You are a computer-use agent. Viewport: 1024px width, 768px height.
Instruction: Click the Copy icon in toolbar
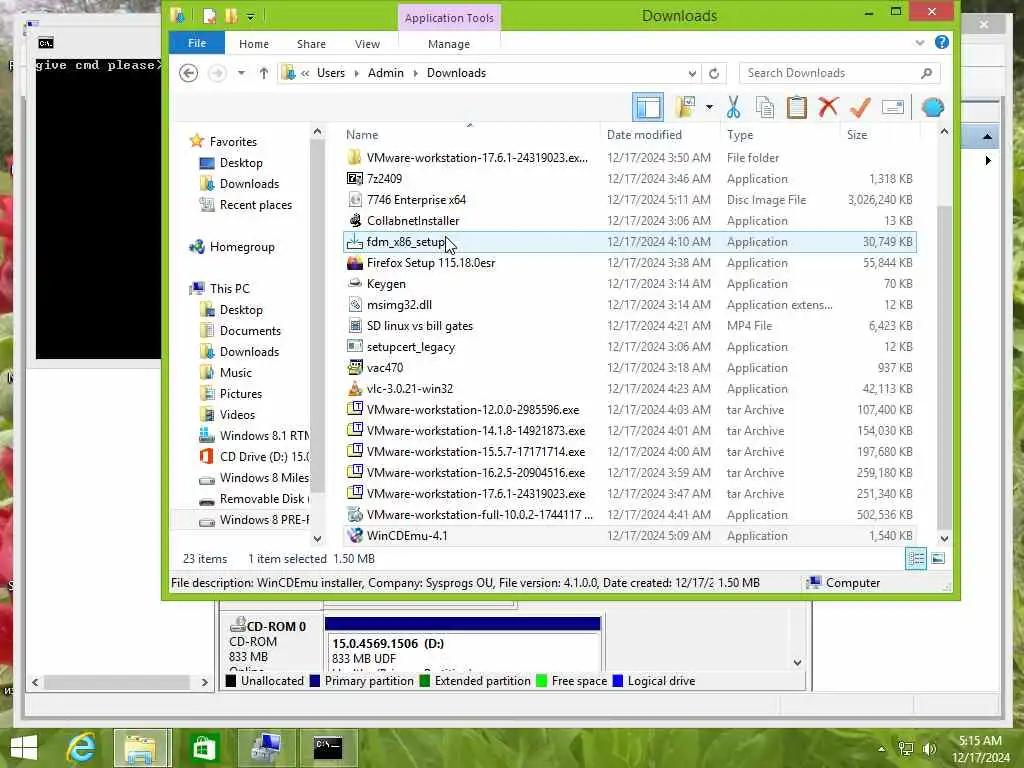765,107
